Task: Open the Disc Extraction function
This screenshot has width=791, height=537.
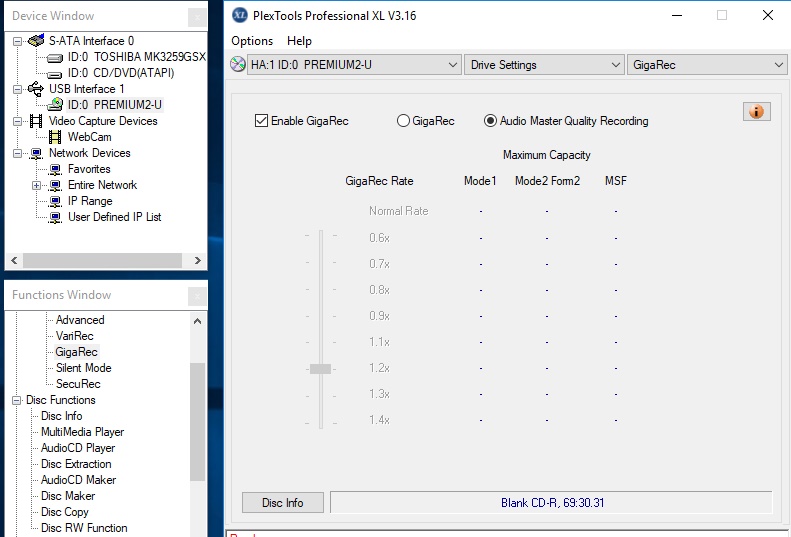Action: tap(76, 464)
